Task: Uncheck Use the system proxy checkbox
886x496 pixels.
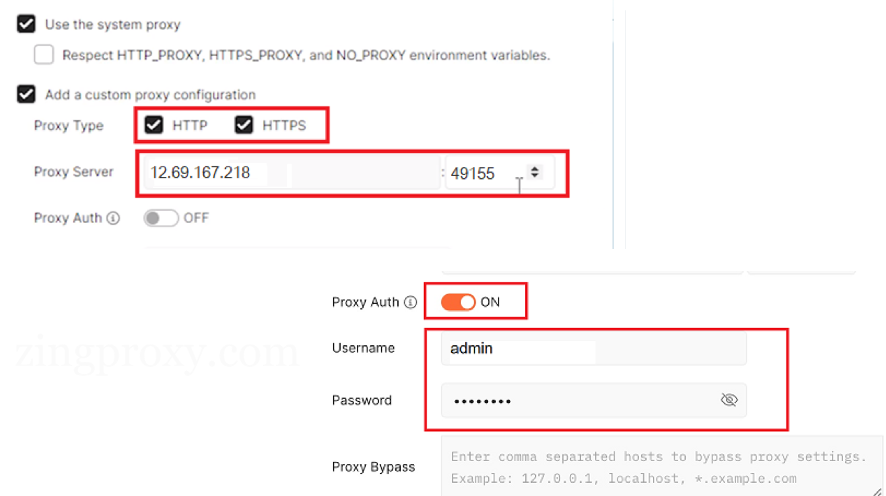Action: tap(26, 24)
